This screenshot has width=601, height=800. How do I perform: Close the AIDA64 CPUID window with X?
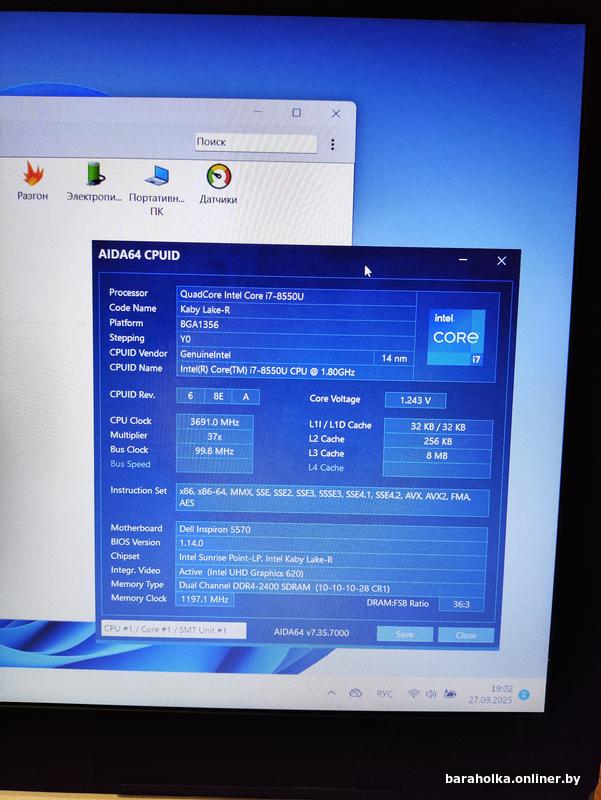[x=502, y=261]
